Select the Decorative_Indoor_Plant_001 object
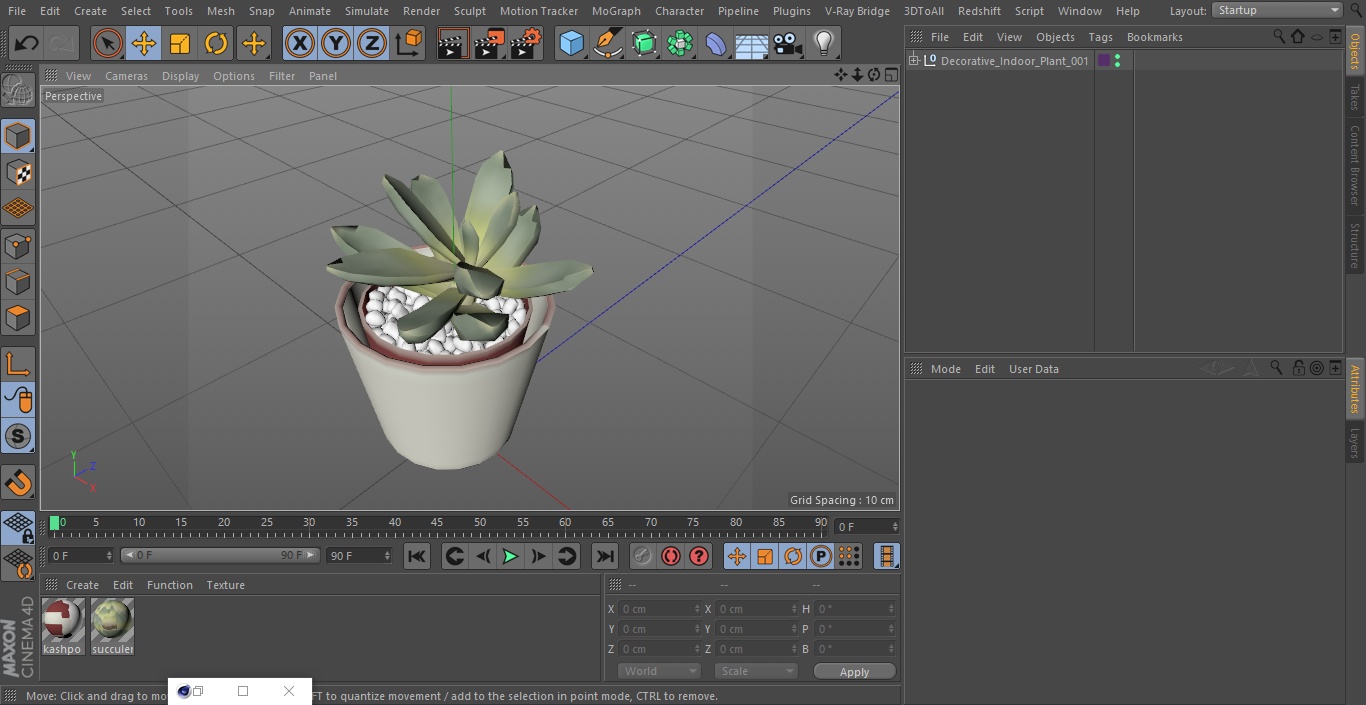 click(x=1014, y=61)
